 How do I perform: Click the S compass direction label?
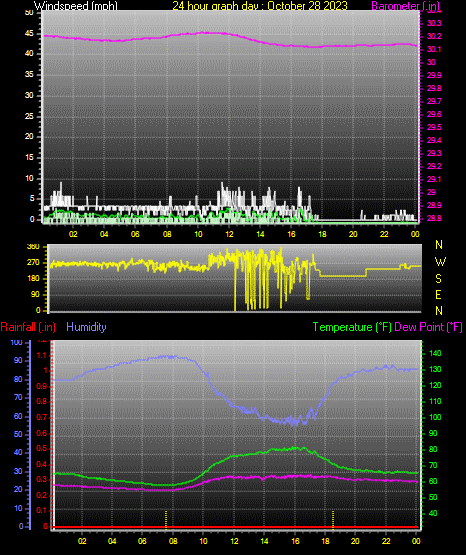(438, 279)
